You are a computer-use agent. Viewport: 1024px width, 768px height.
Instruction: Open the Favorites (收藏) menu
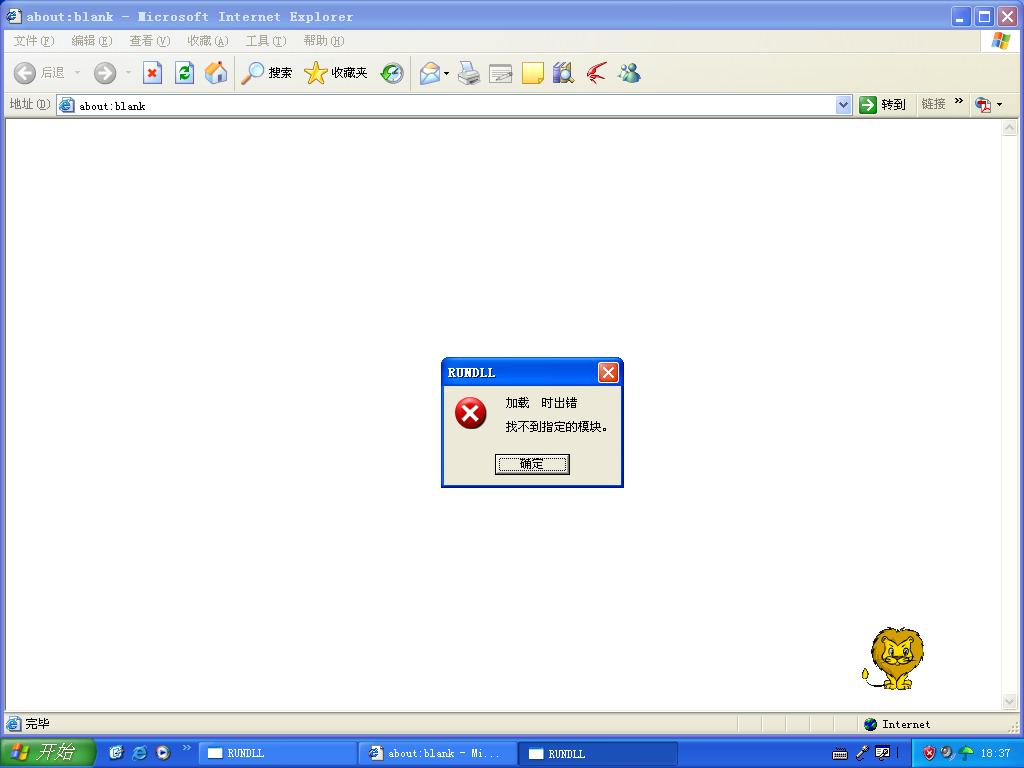tap(208, 41)
